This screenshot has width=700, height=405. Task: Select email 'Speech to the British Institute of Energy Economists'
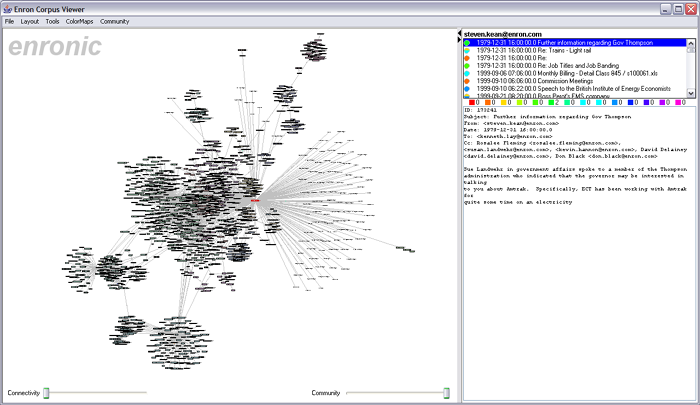point(575,88)
